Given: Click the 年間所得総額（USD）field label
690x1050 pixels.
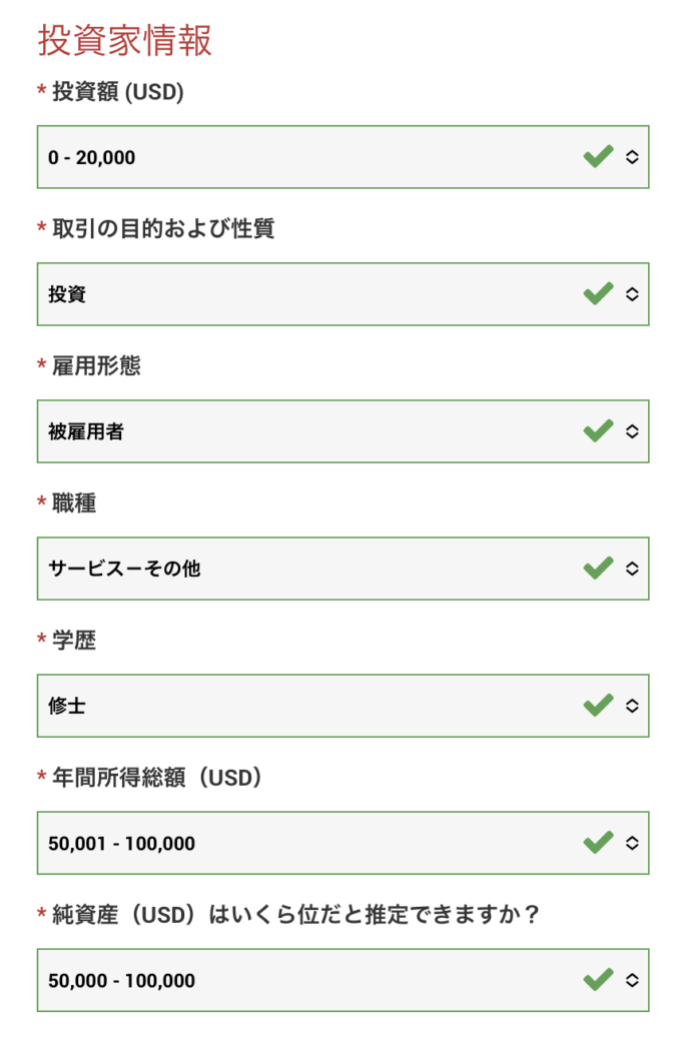Looking at the screenshot, I should 157,777.
